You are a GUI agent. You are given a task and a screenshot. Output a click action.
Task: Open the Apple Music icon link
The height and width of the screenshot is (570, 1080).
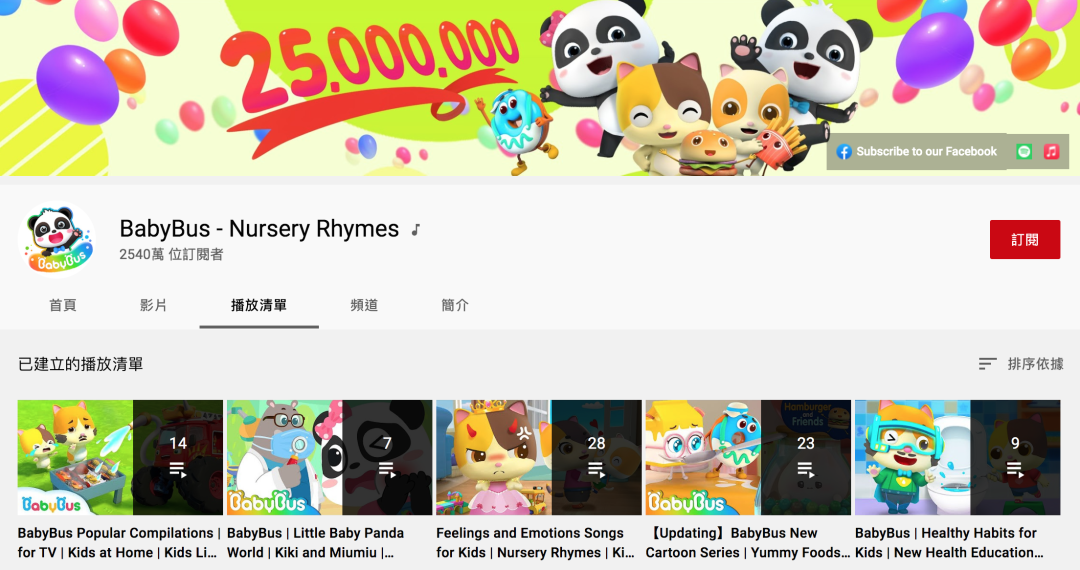(1051, 152)
